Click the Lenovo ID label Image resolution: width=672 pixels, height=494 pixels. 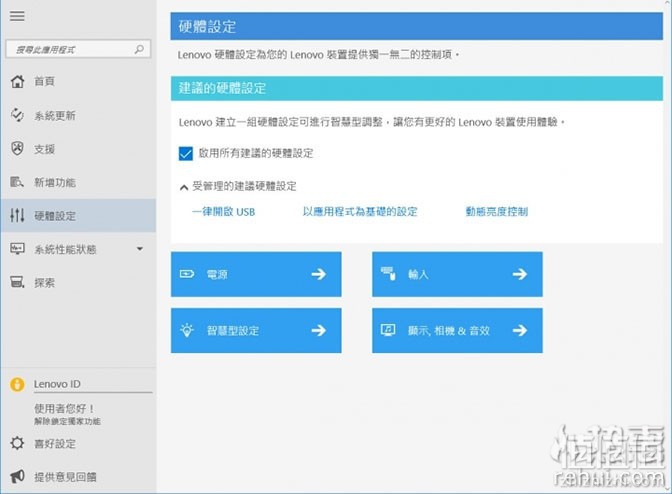point(57,384)
